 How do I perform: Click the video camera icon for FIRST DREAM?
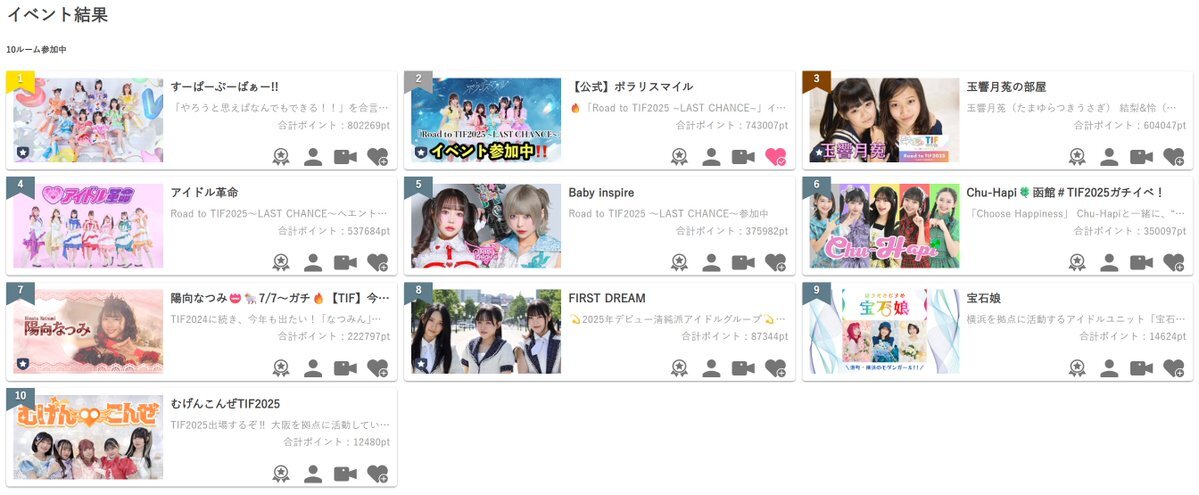[743, 368]
